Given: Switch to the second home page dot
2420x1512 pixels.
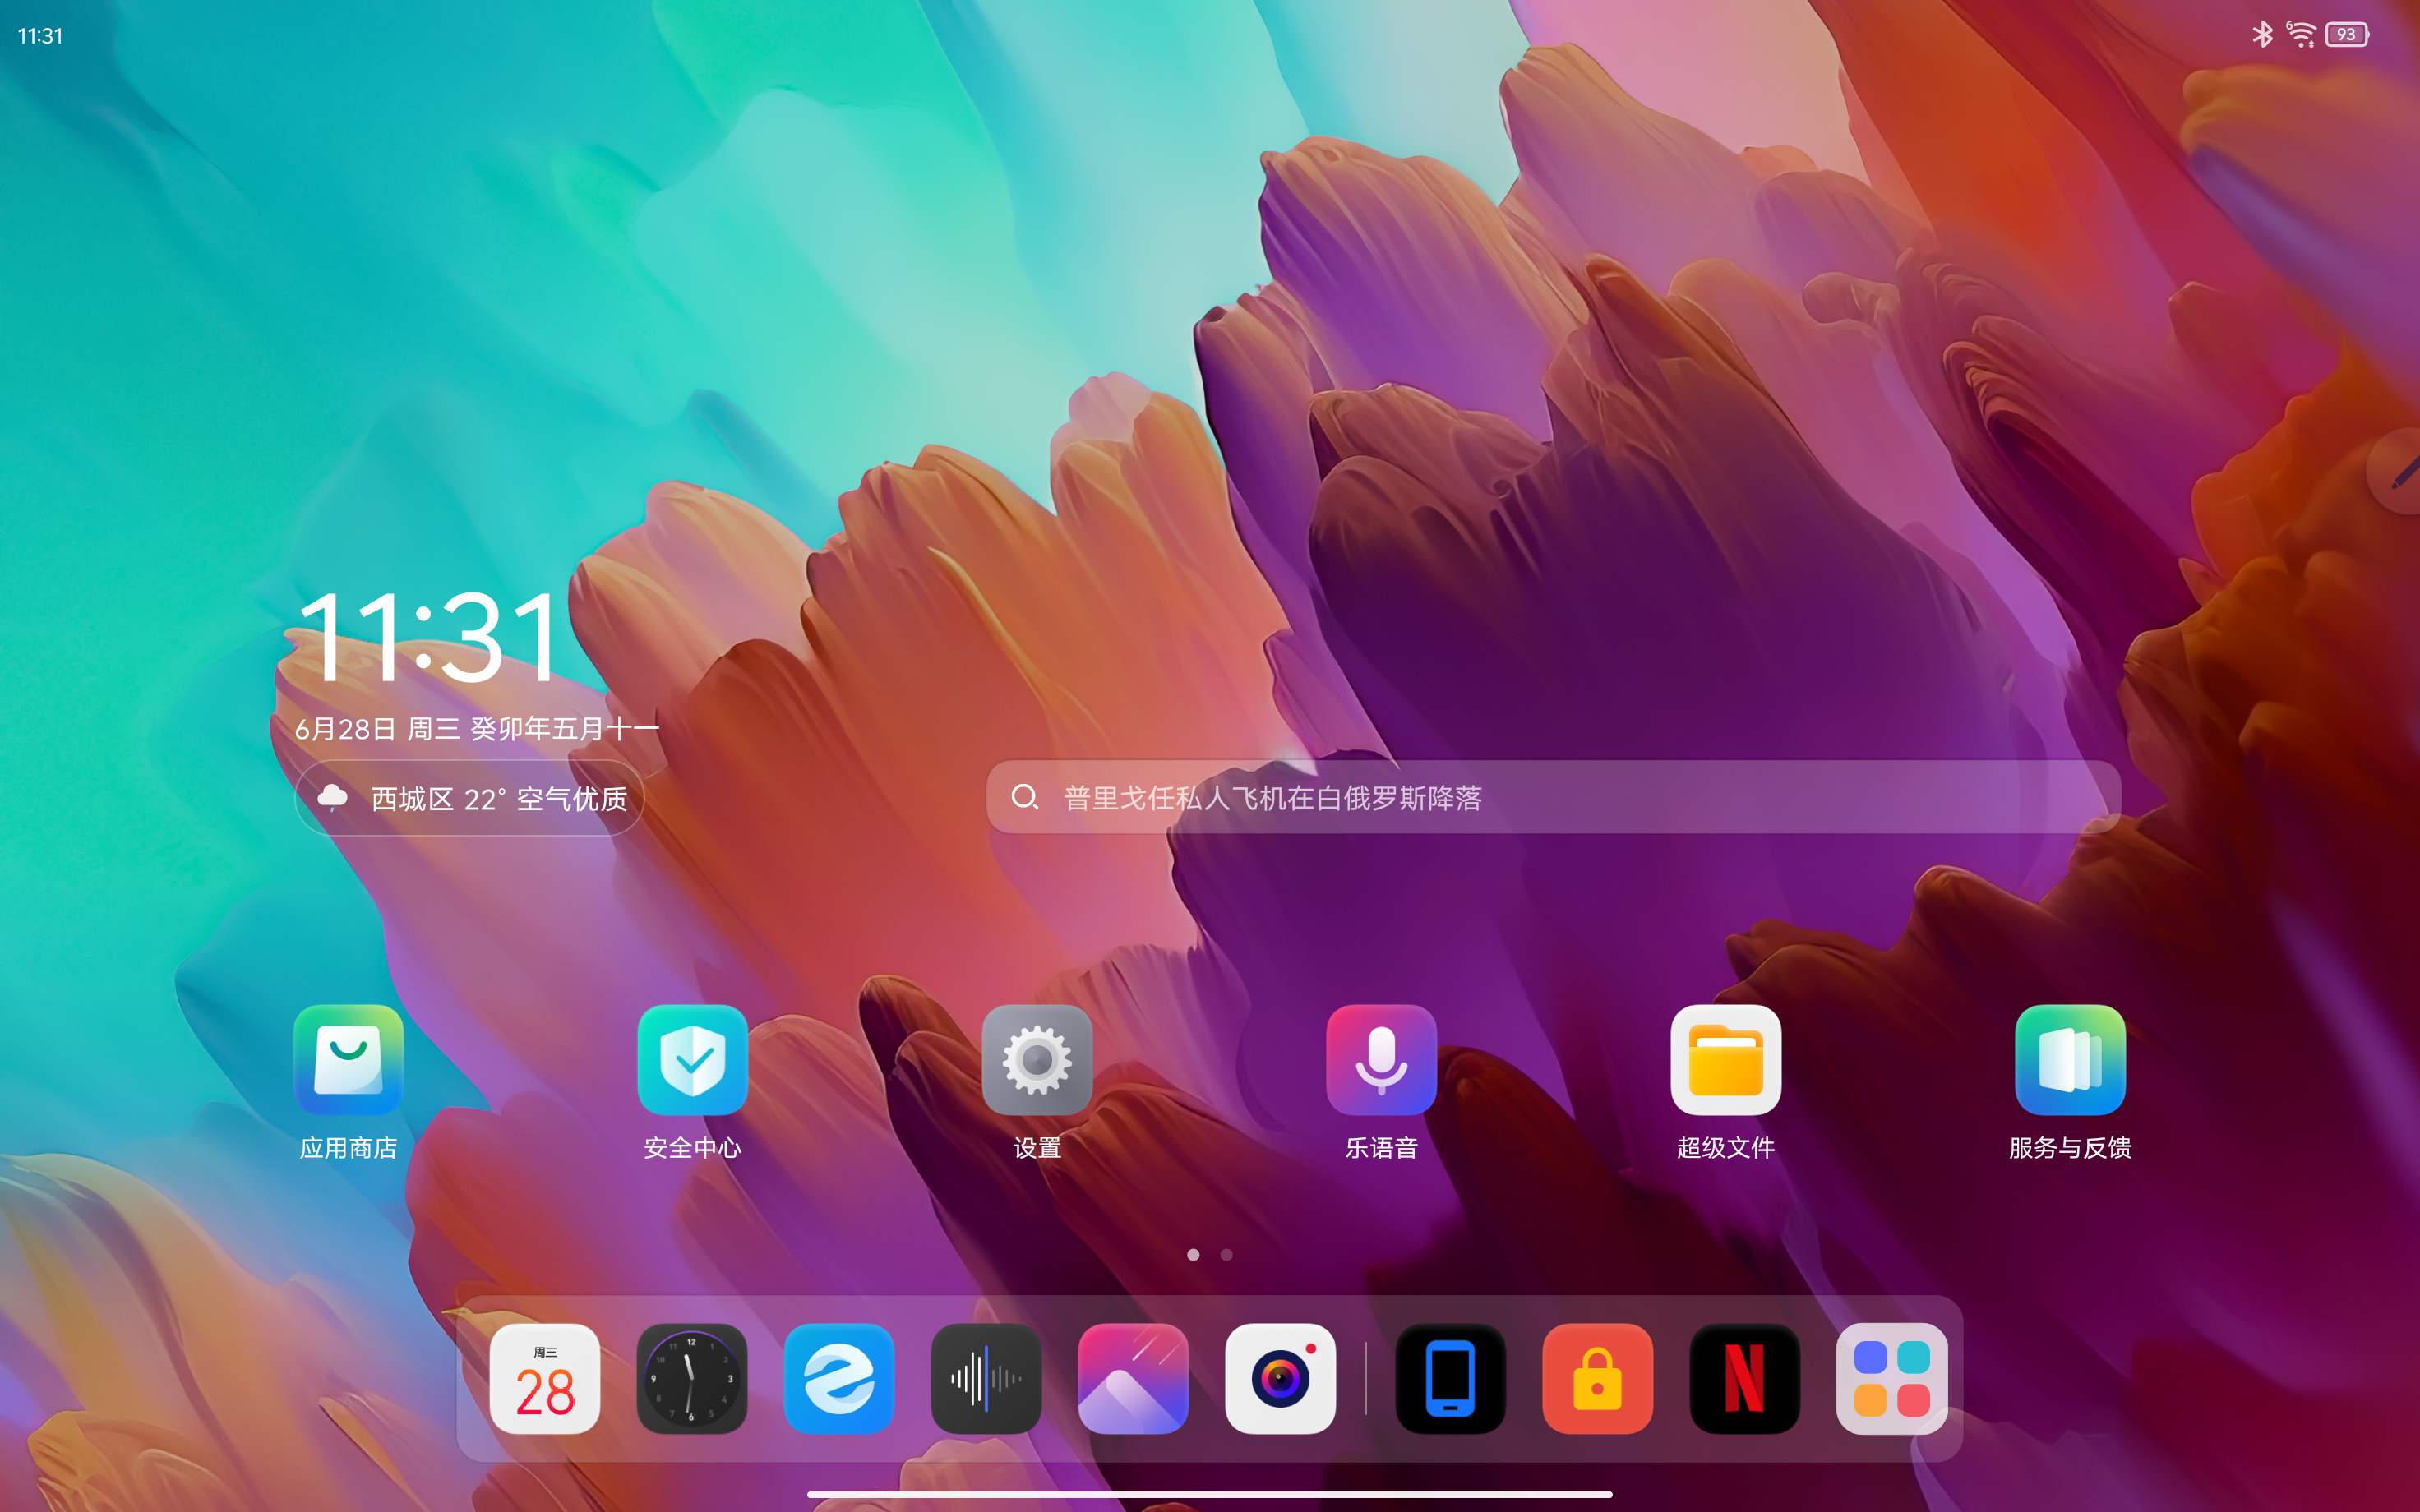Looking at the screenshot, I should pyautogui.click(x=1227, y=1254).
